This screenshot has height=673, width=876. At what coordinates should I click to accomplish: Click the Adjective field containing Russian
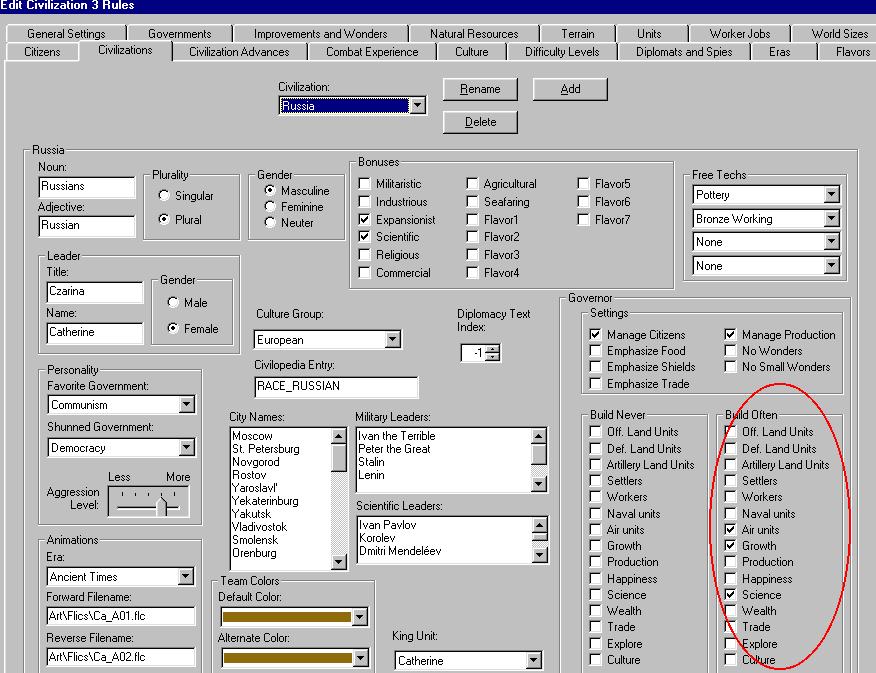tap(87, 226)
